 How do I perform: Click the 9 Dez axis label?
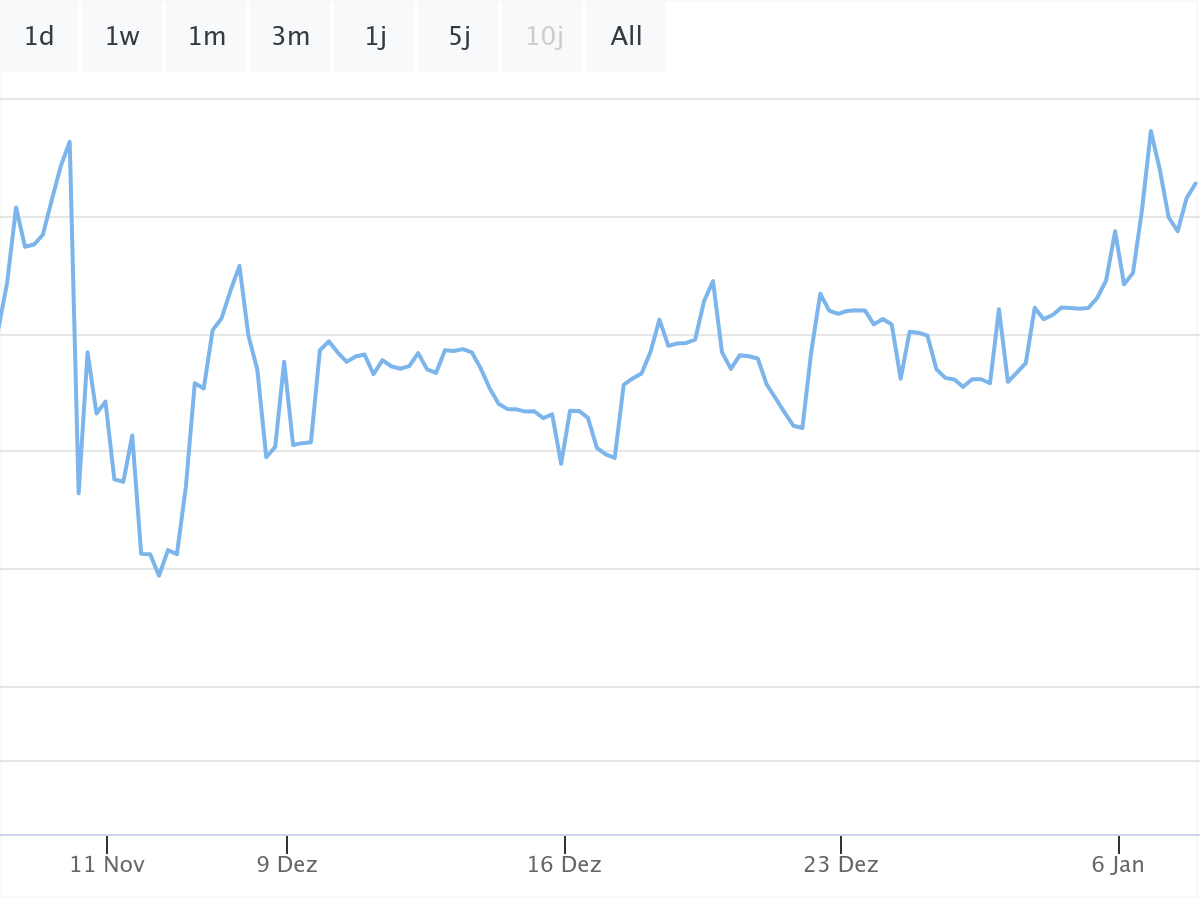[x=287, y=864]
